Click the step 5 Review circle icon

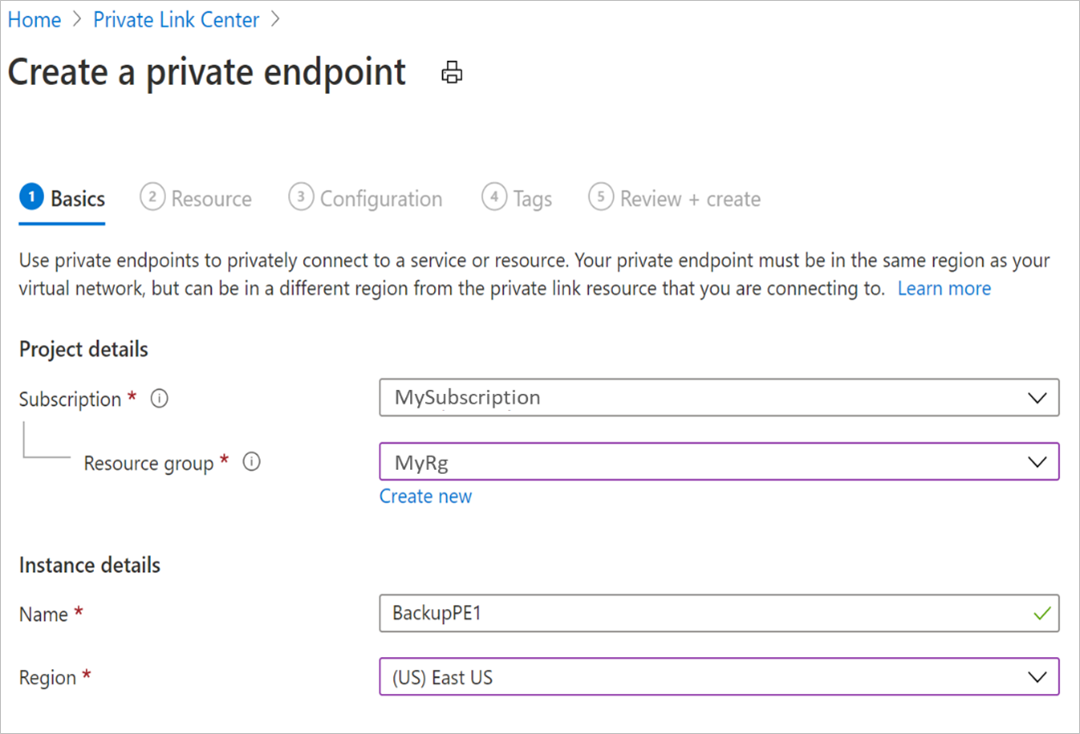(601, 197)
